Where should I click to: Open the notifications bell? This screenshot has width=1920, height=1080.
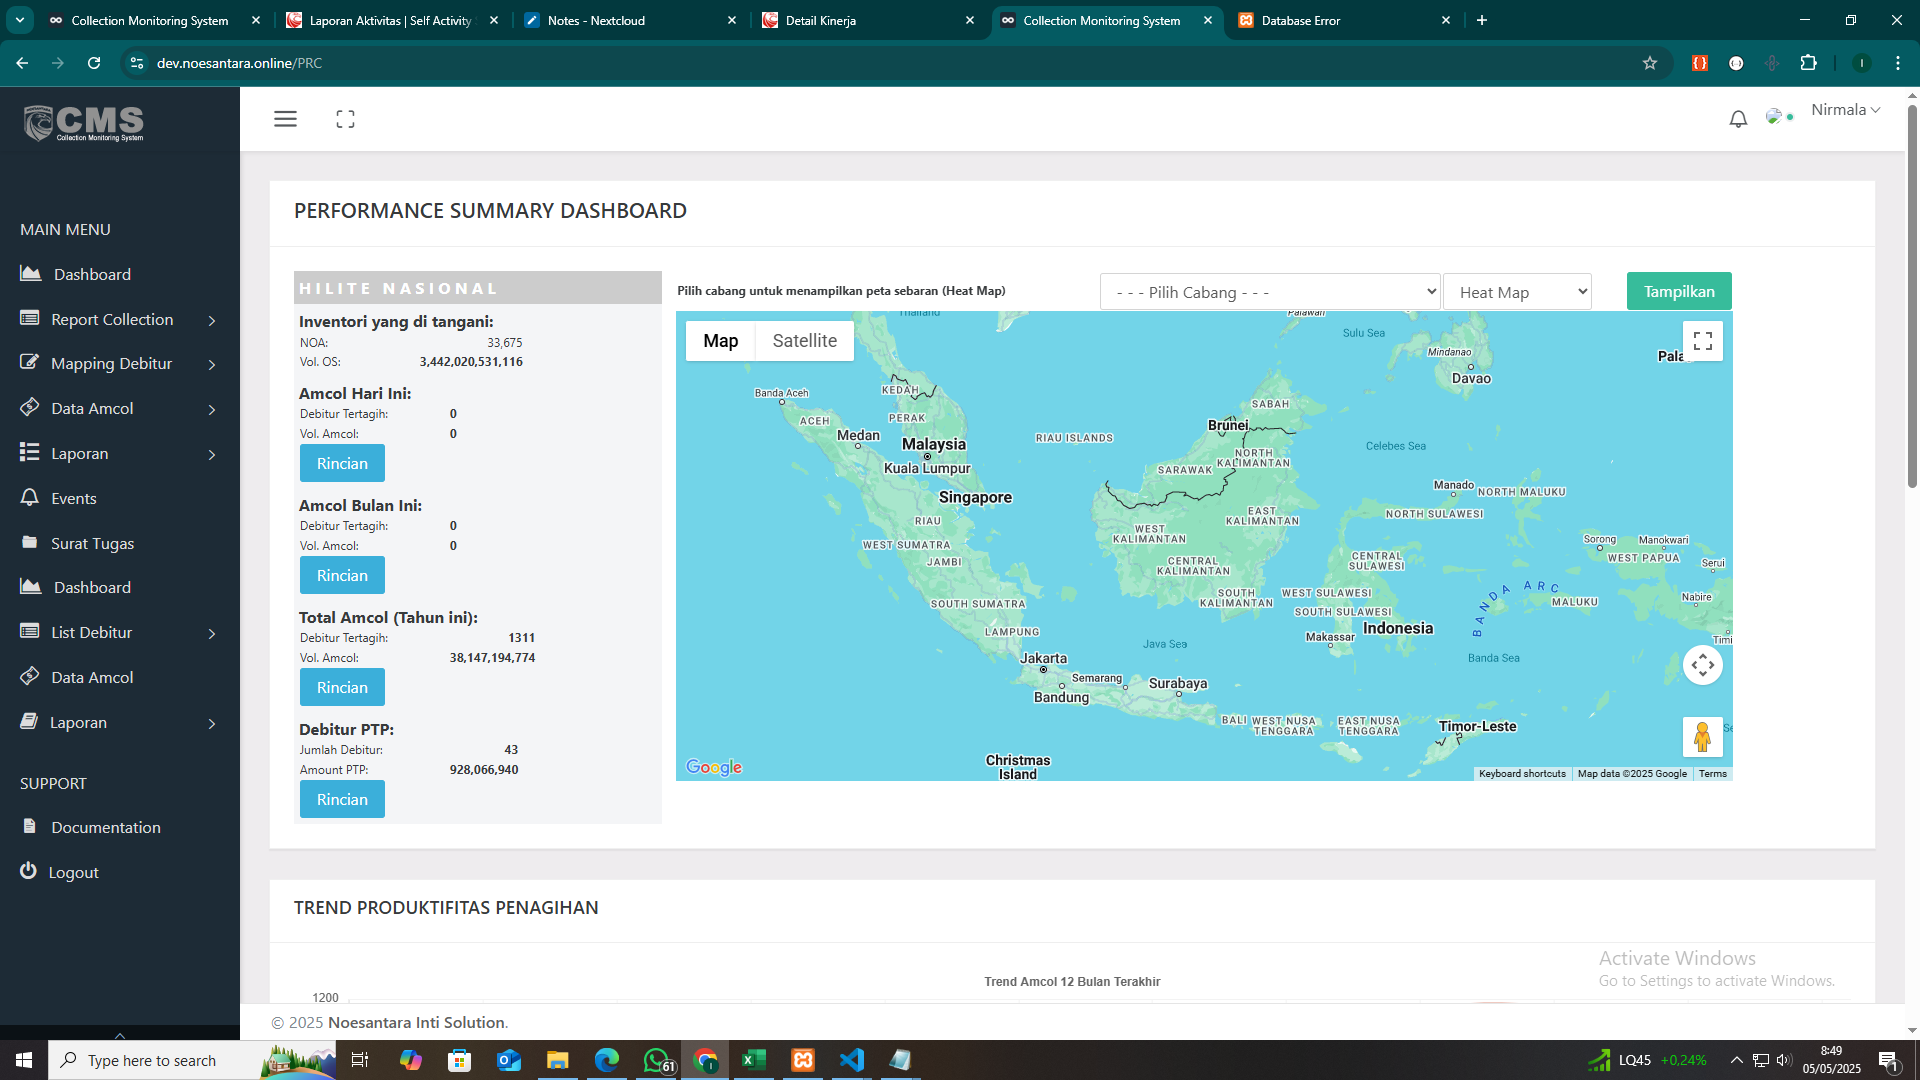pyautogui.click(x=1738, y=119)
